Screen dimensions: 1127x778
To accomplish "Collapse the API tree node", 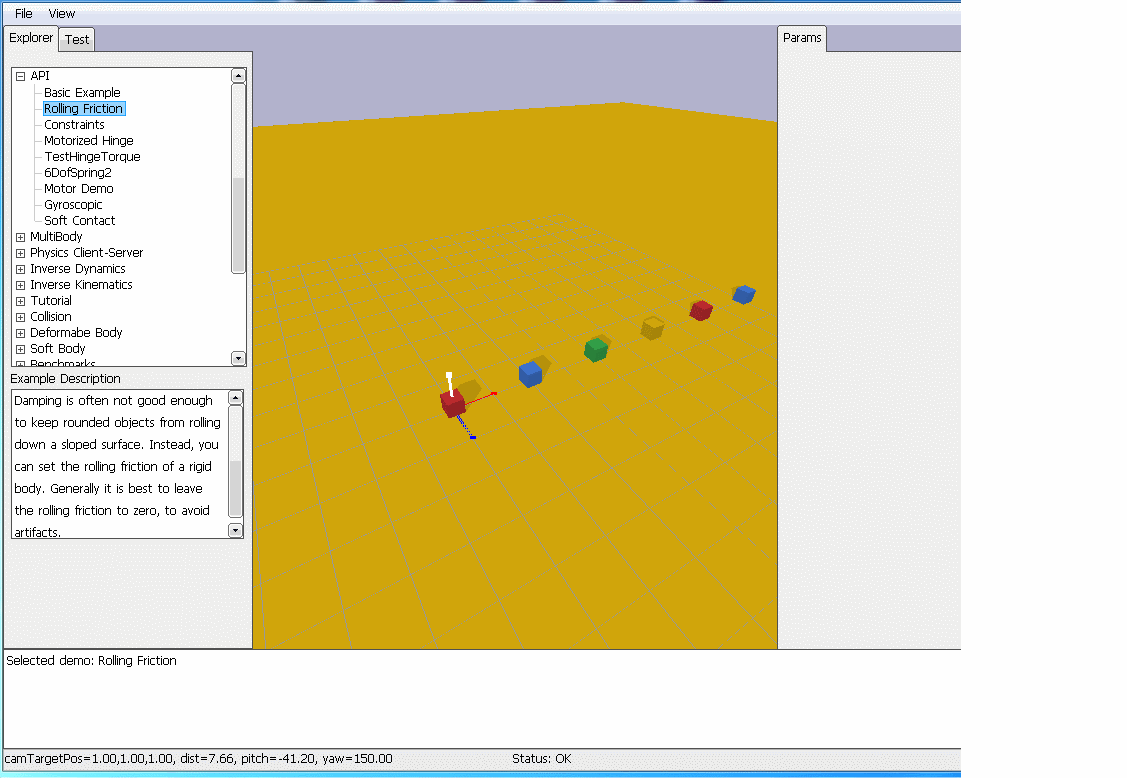I will [x=21, y=76].
